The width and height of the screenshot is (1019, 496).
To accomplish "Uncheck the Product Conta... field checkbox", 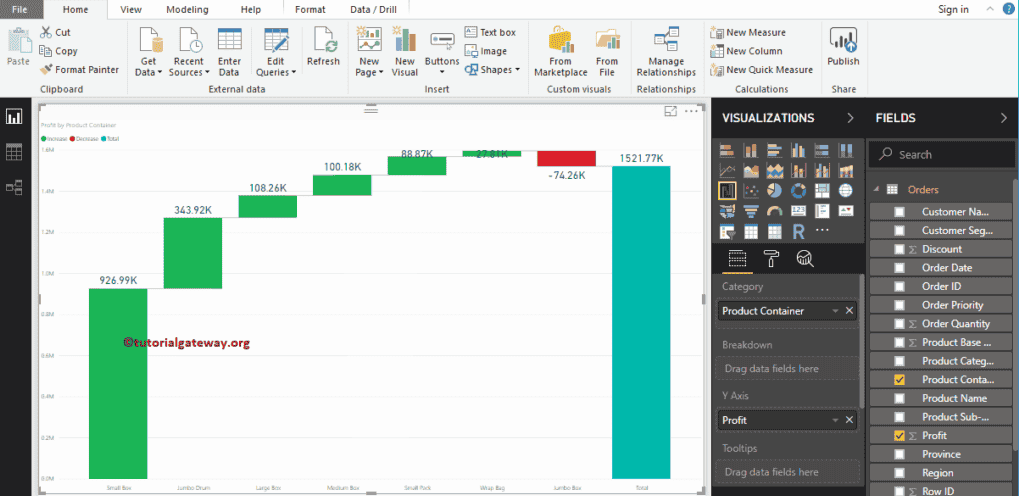I will click(x=899, y=380).
